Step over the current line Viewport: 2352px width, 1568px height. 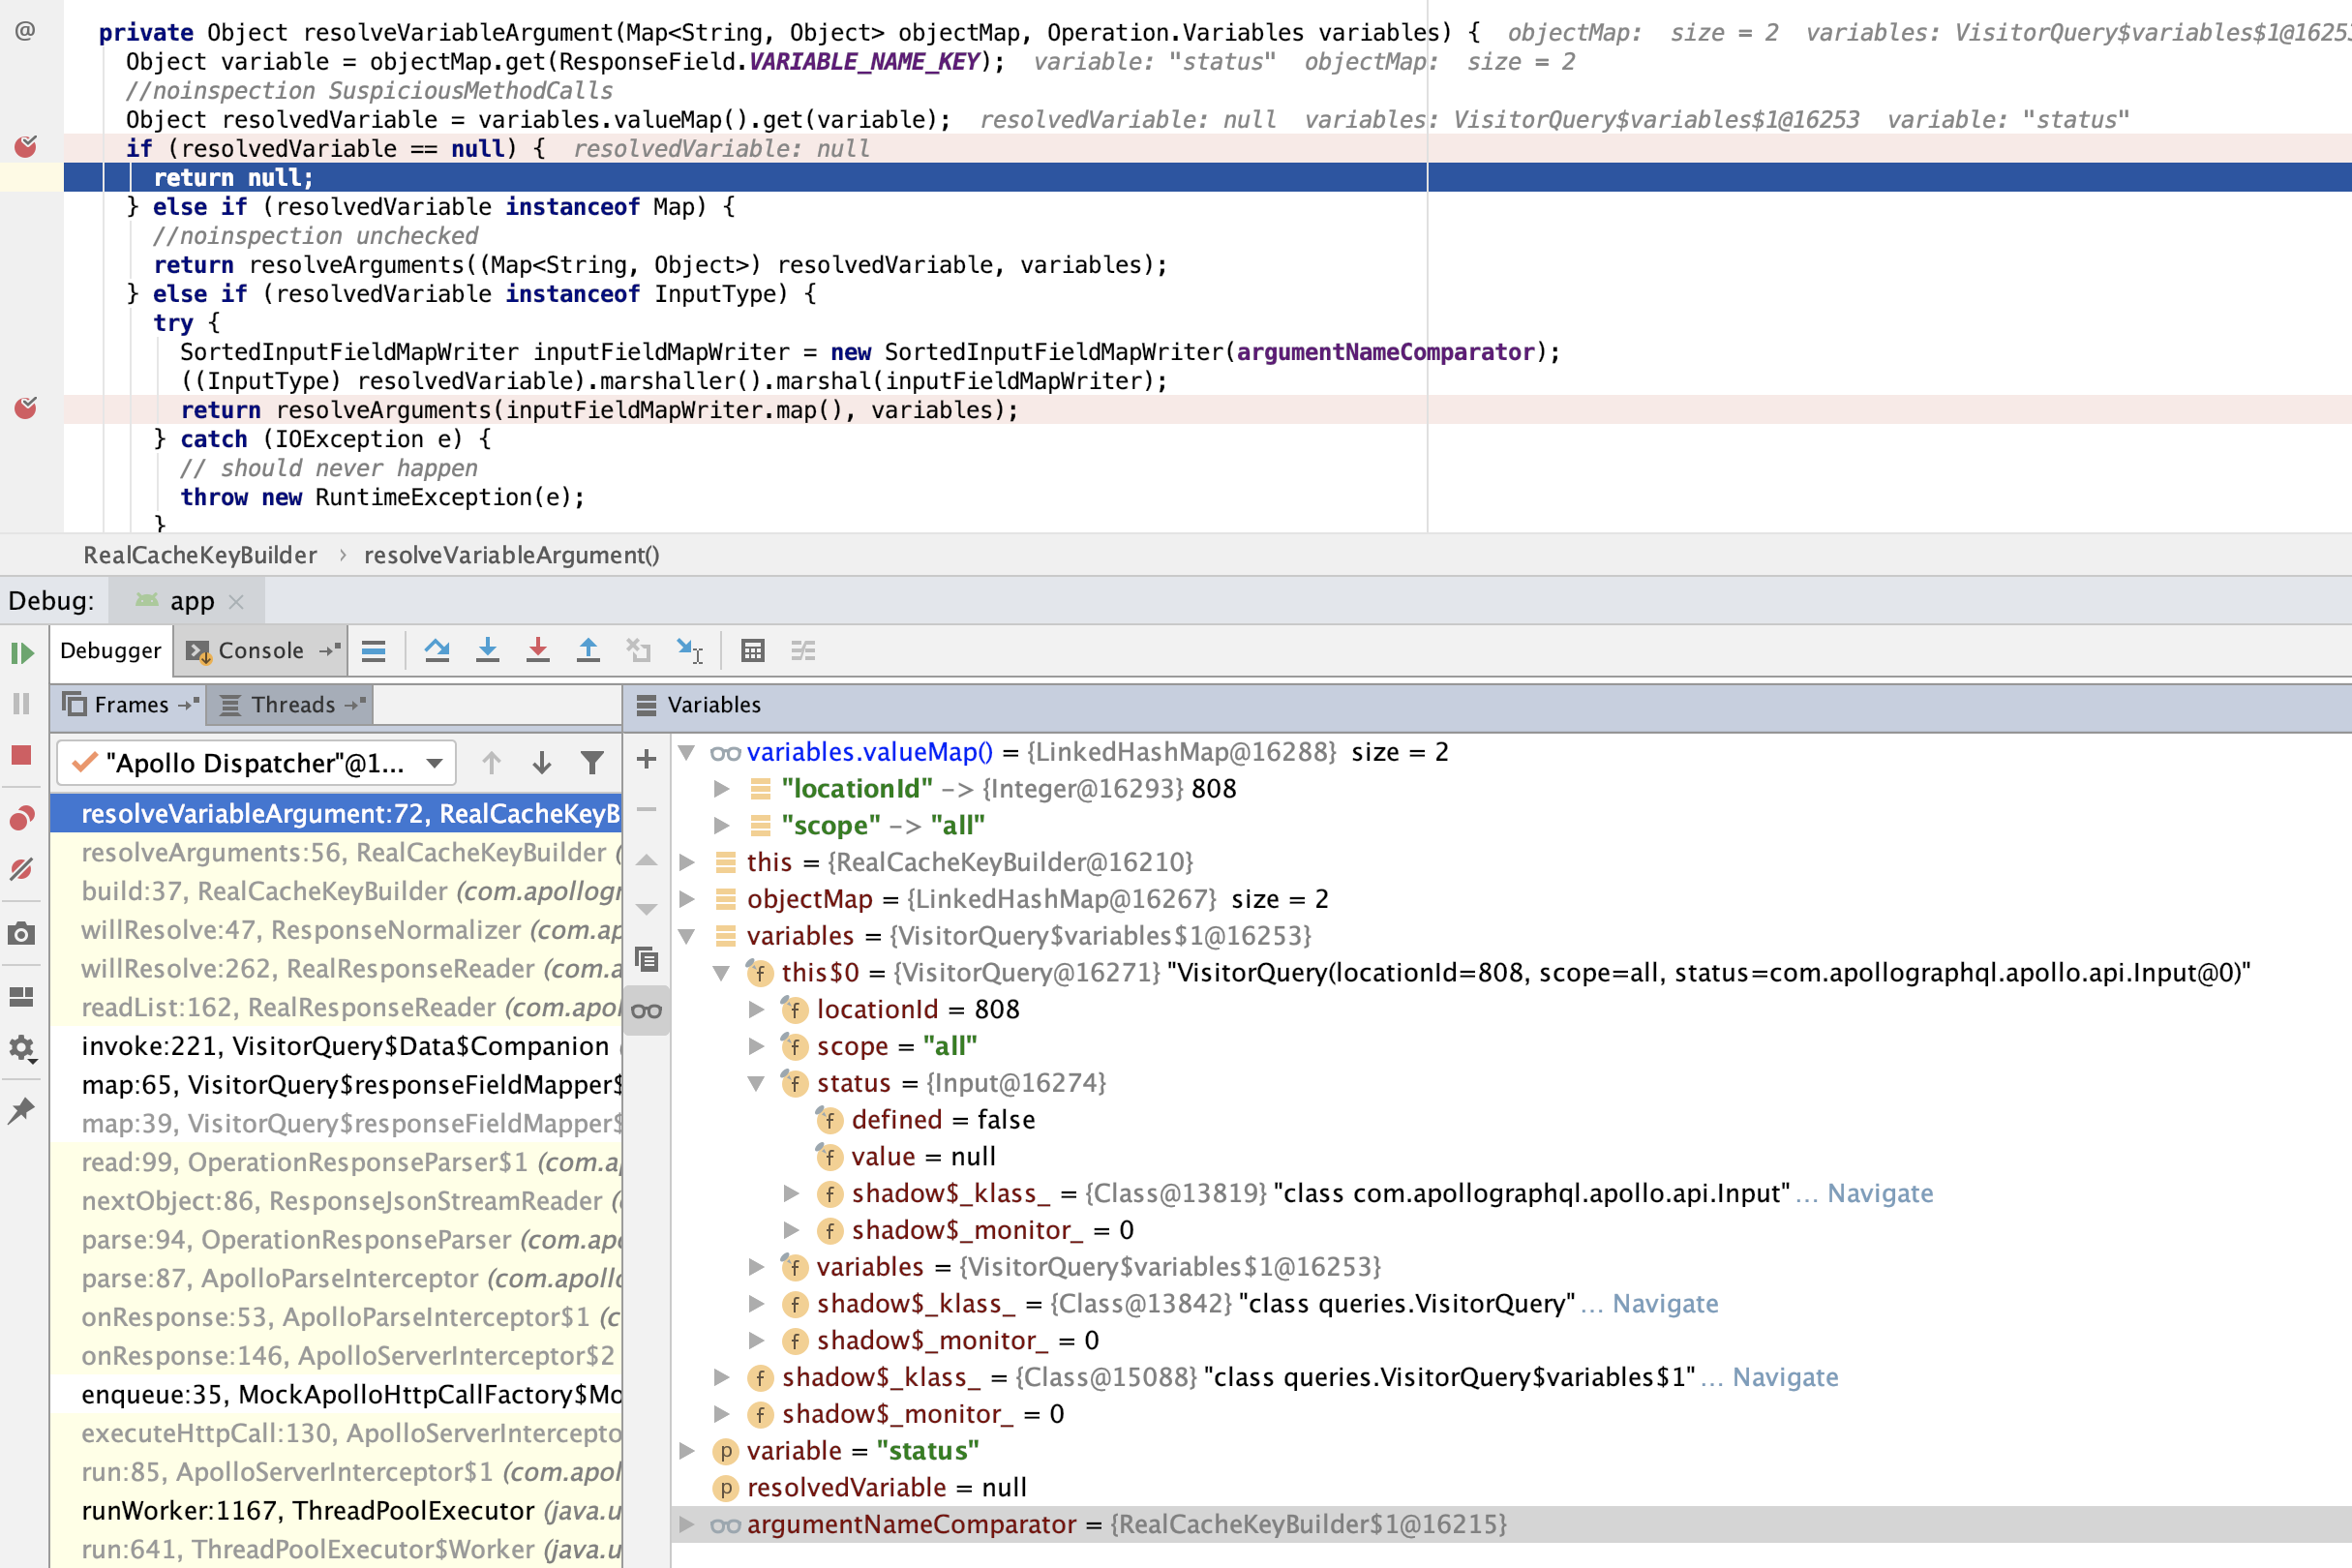coord(438,650)
